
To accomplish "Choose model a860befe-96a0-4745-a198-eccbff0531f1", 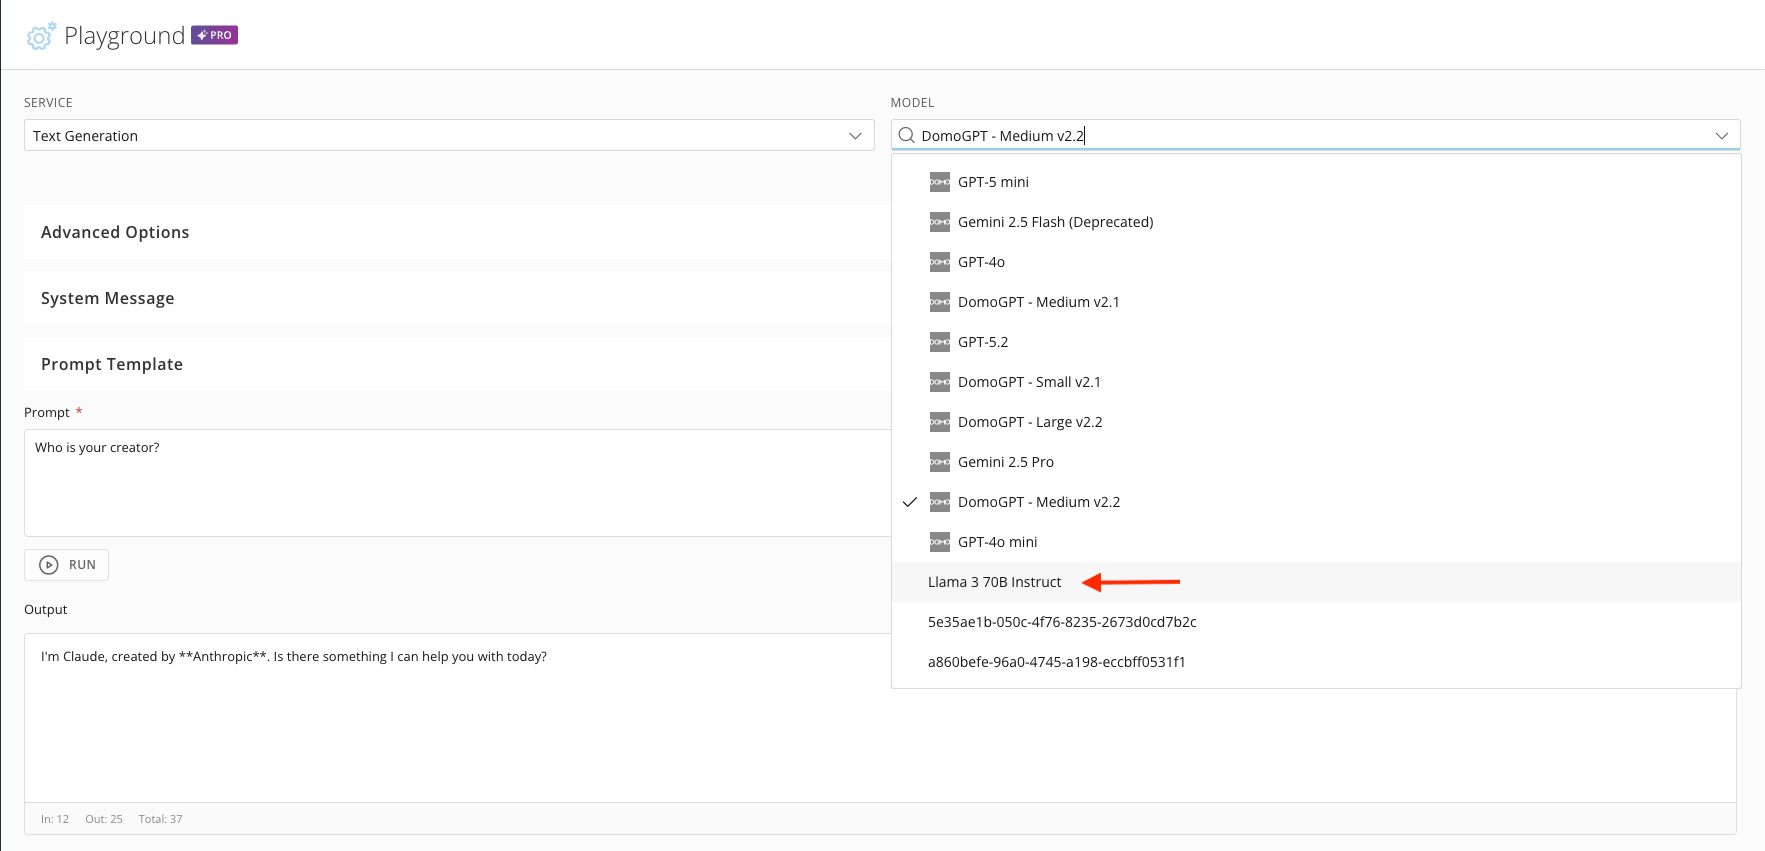I will [x=1316, y=662].
